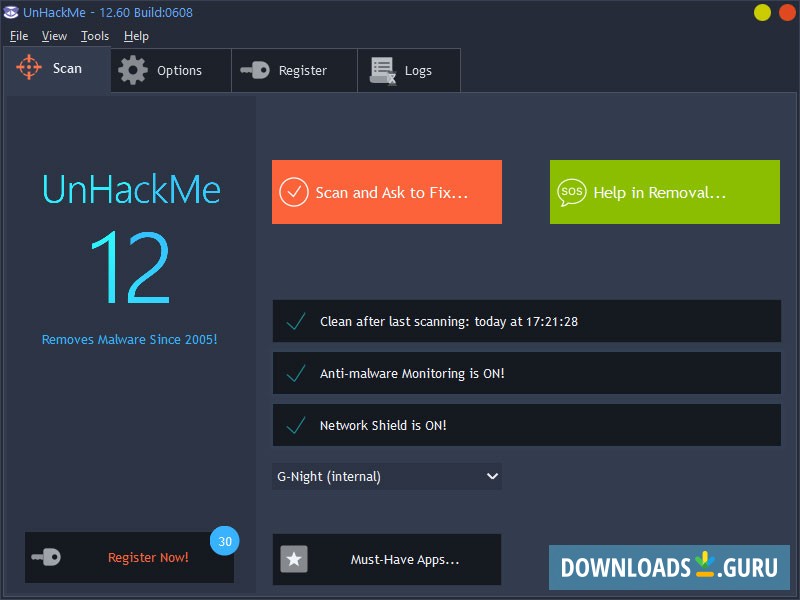Click the Scan crosshair icon
Viewport: 800px width, 600px height.
[29, 67]
